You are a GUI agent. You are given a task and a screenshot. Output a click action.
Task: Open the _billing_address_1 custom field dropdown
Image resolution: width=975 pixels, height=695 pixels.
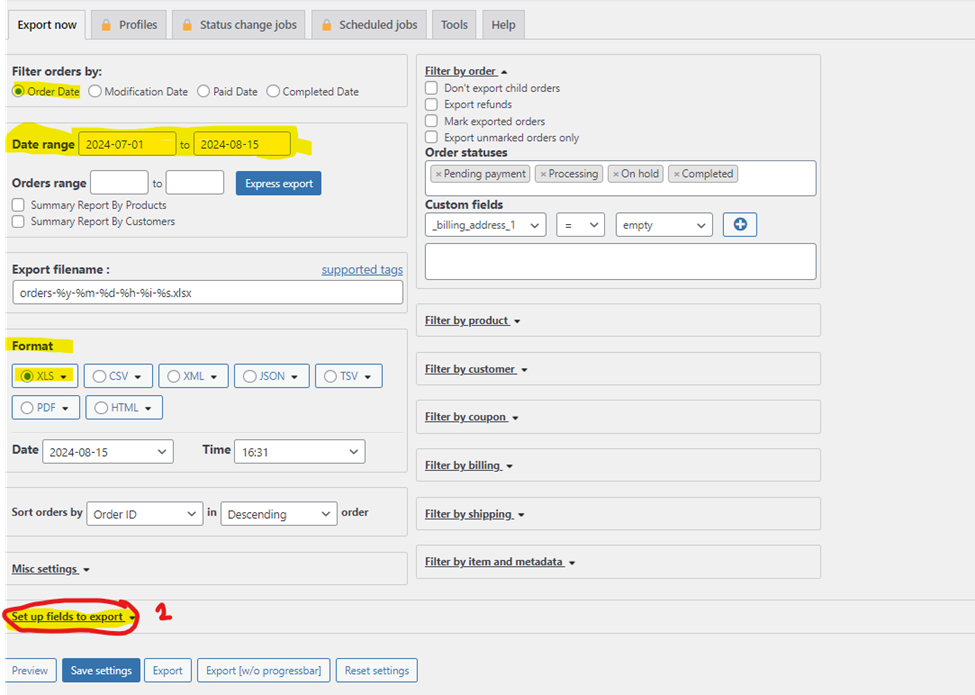coord(485,225)
